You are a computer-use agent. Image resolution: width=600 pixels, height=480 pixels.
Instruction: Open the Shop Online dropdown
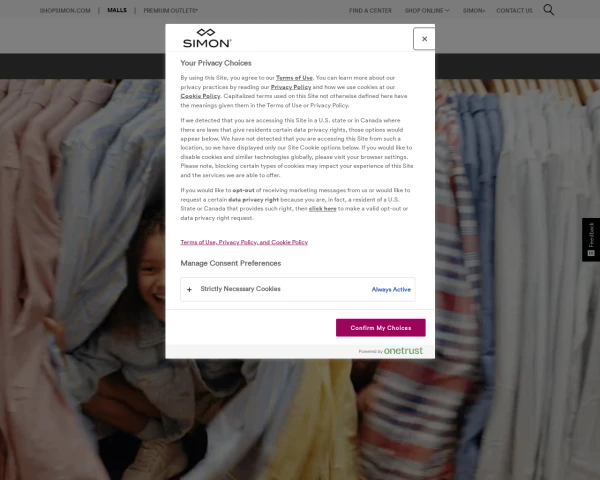pyautogui.click(x=426, y=10)
